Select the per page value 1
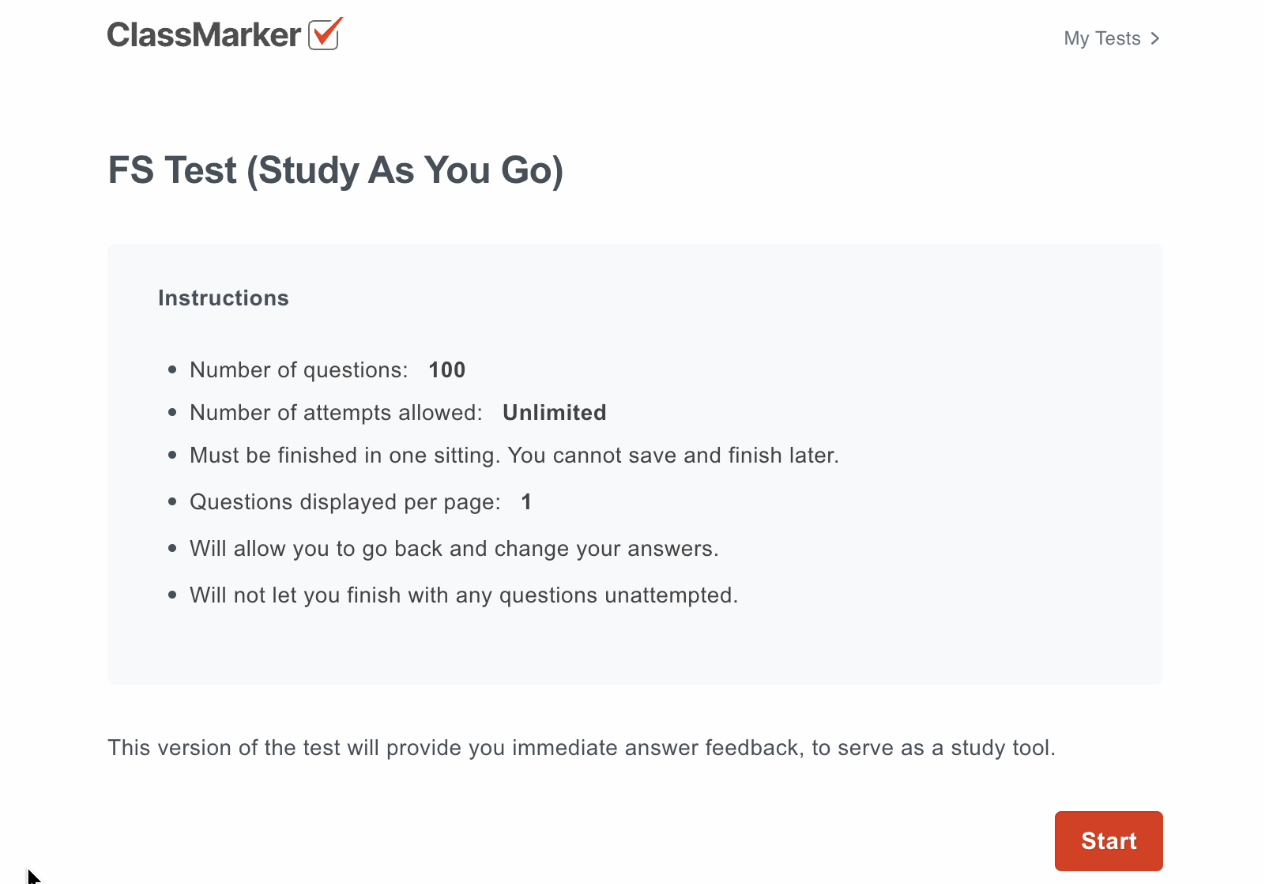This screenshot has width=1264, height=884. (x=526, y=502)
